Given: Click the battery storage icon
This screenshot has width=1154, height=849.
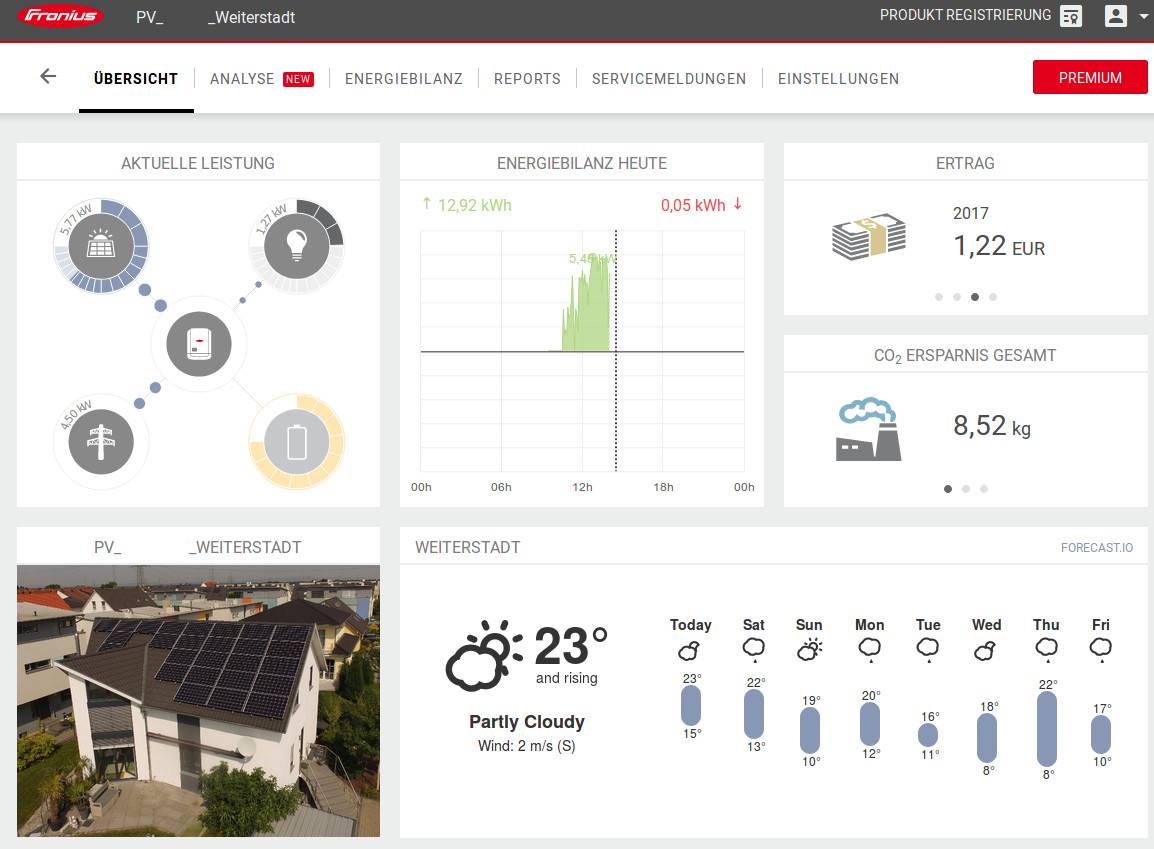Looking at the screenshot, I should pos(296,441).
